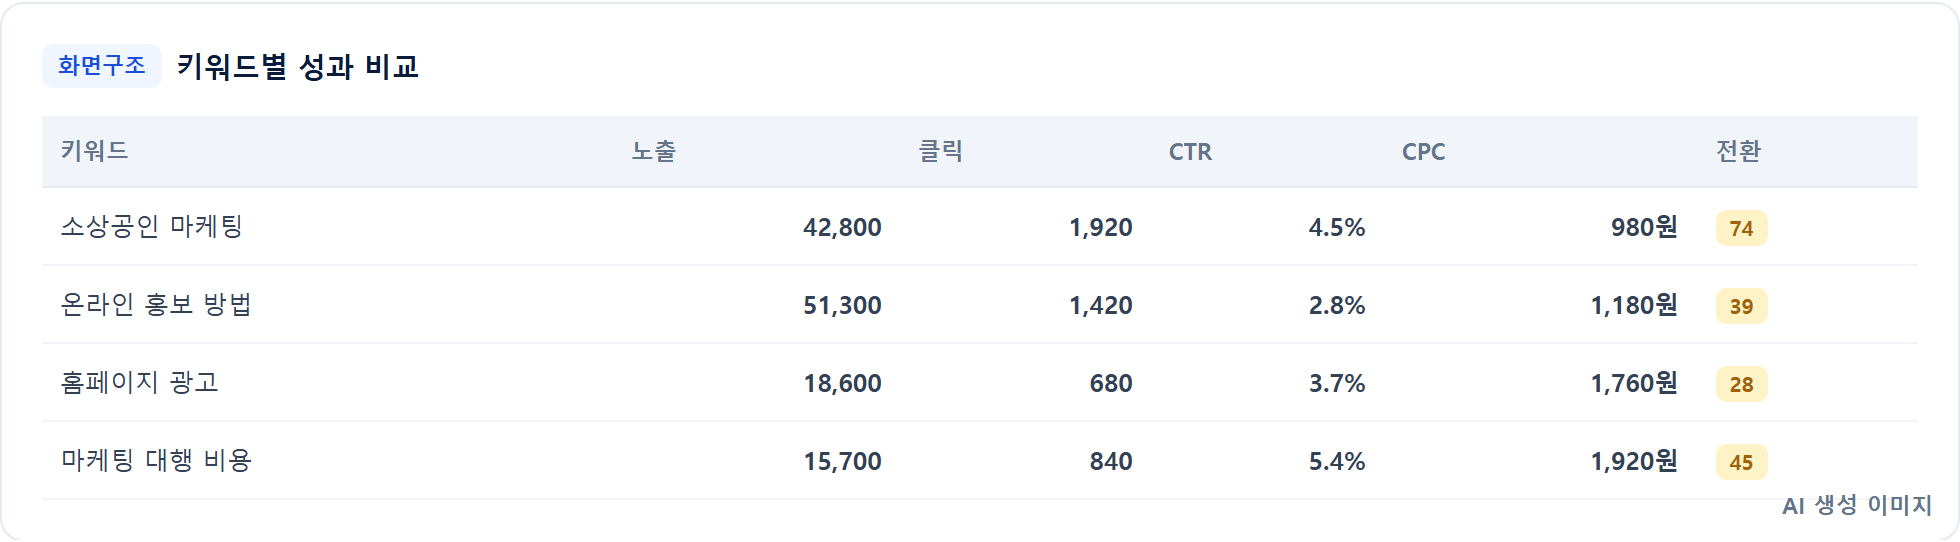Screen dimensions: 1960x542
Task: Sort by the 노출 column header
Action: coord(654,151)
